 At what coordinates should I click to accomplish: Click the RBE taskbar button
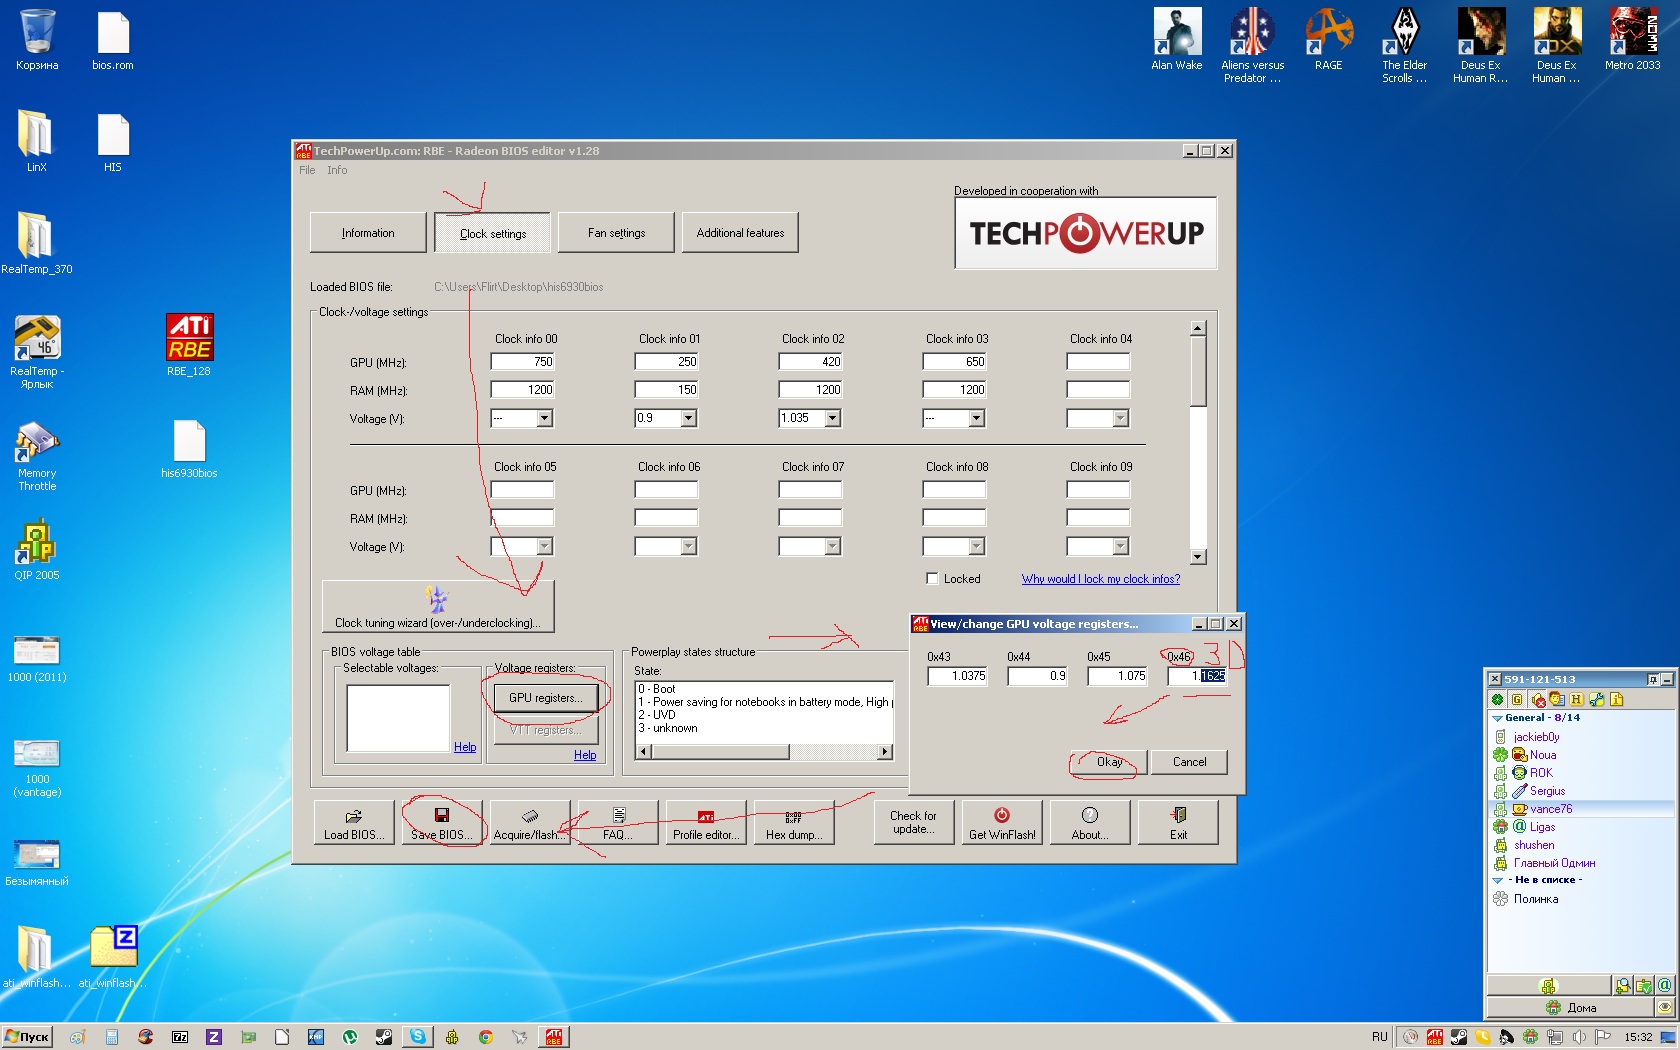(x=554, y=1037)
